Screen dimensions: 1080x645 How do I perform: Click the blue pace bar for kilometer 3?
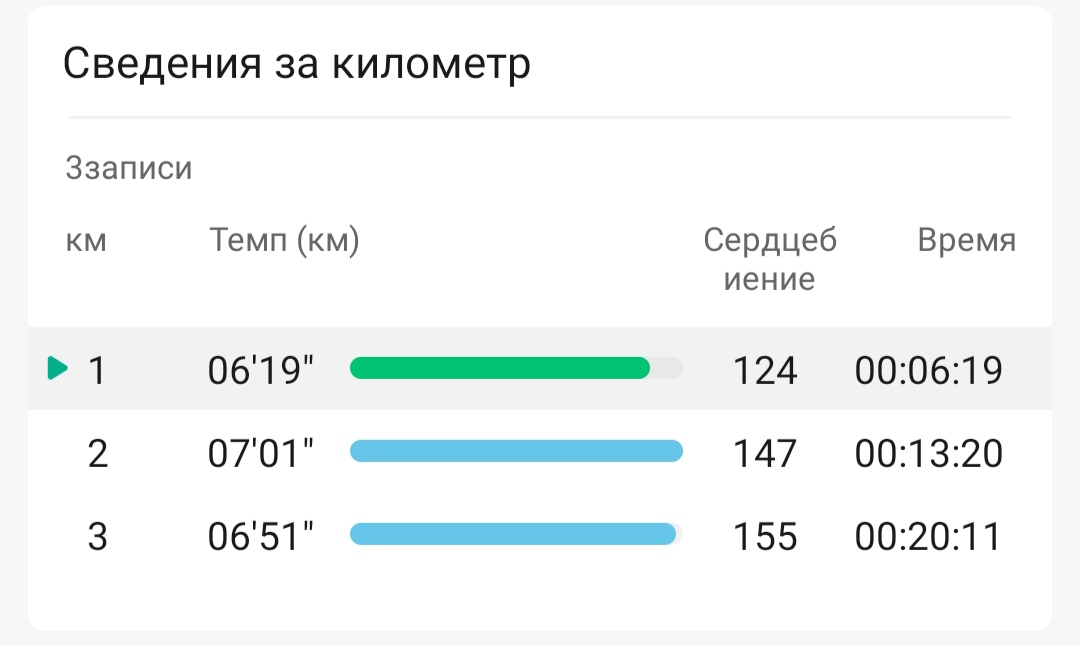pyautogui.click(x=513, y=533)
